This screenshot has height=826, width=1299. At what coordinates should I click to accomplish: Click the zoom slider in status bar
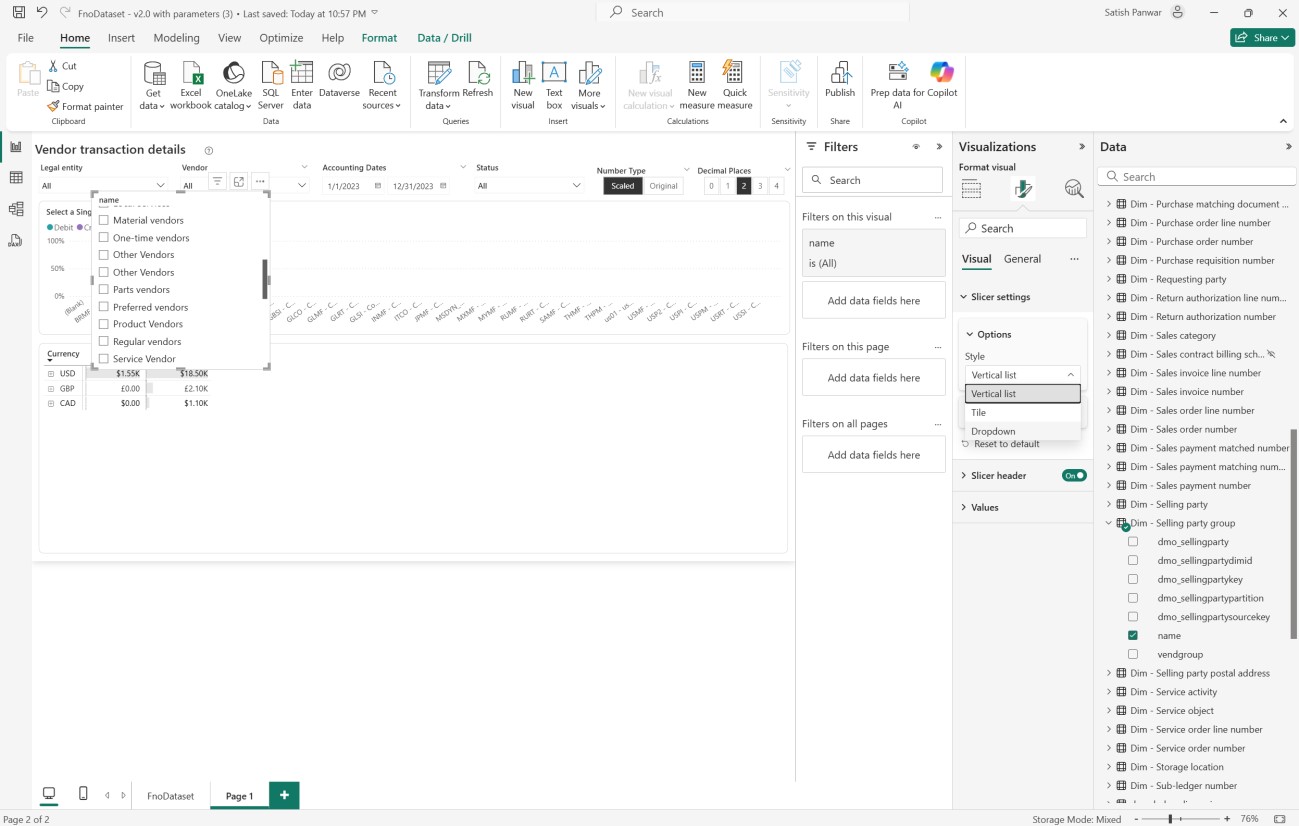pyautogui.click(x=1170, y=819)
